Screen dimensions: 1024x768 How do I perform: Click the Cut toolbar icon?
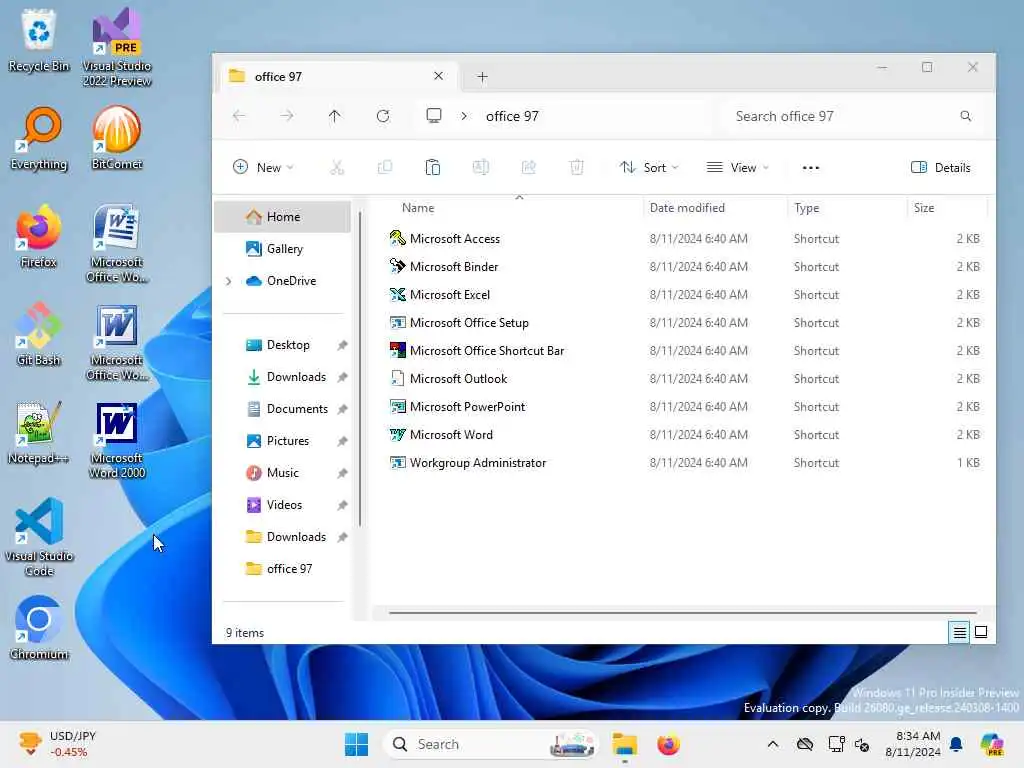point(337,168)
